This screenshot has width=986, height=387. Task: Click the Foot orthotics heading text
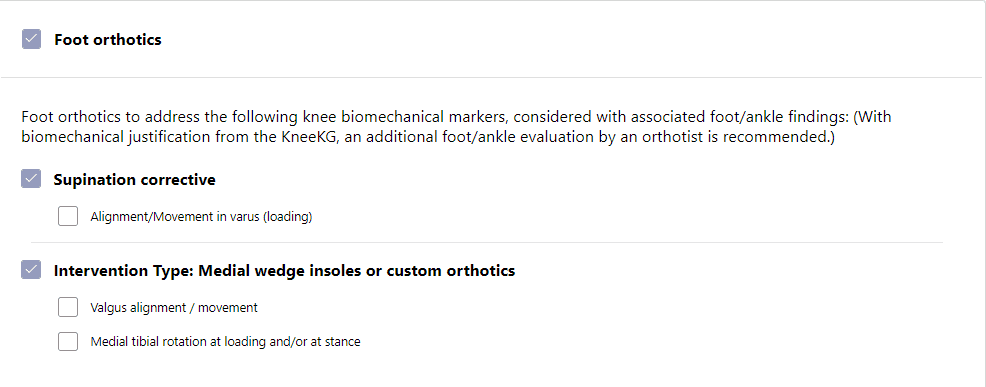tap(108, 40)
